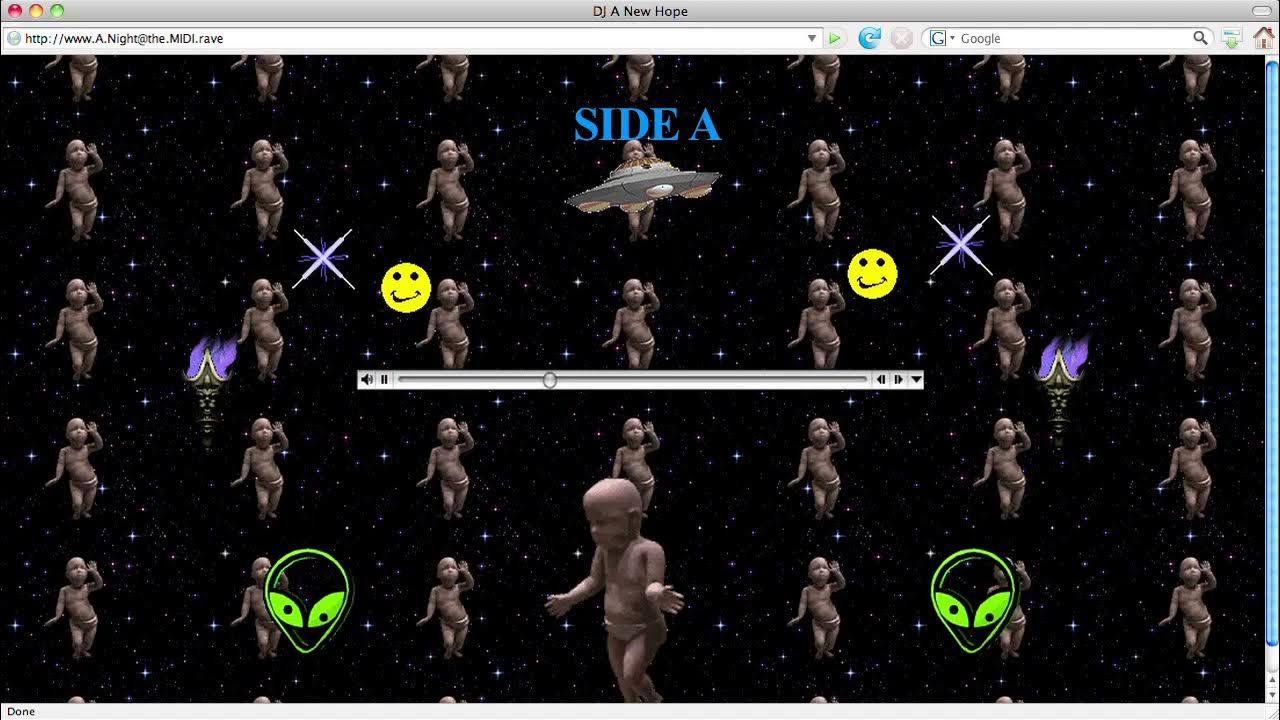The image size is (1280, 720).
Task: Click the Done status bar text
Action: pos(21,712)
